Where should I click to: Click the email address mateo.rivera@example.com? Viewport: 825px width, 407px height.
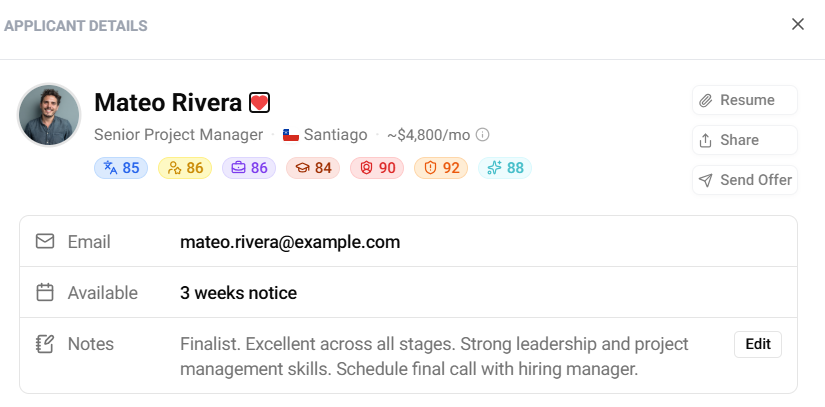click(290, 241)
